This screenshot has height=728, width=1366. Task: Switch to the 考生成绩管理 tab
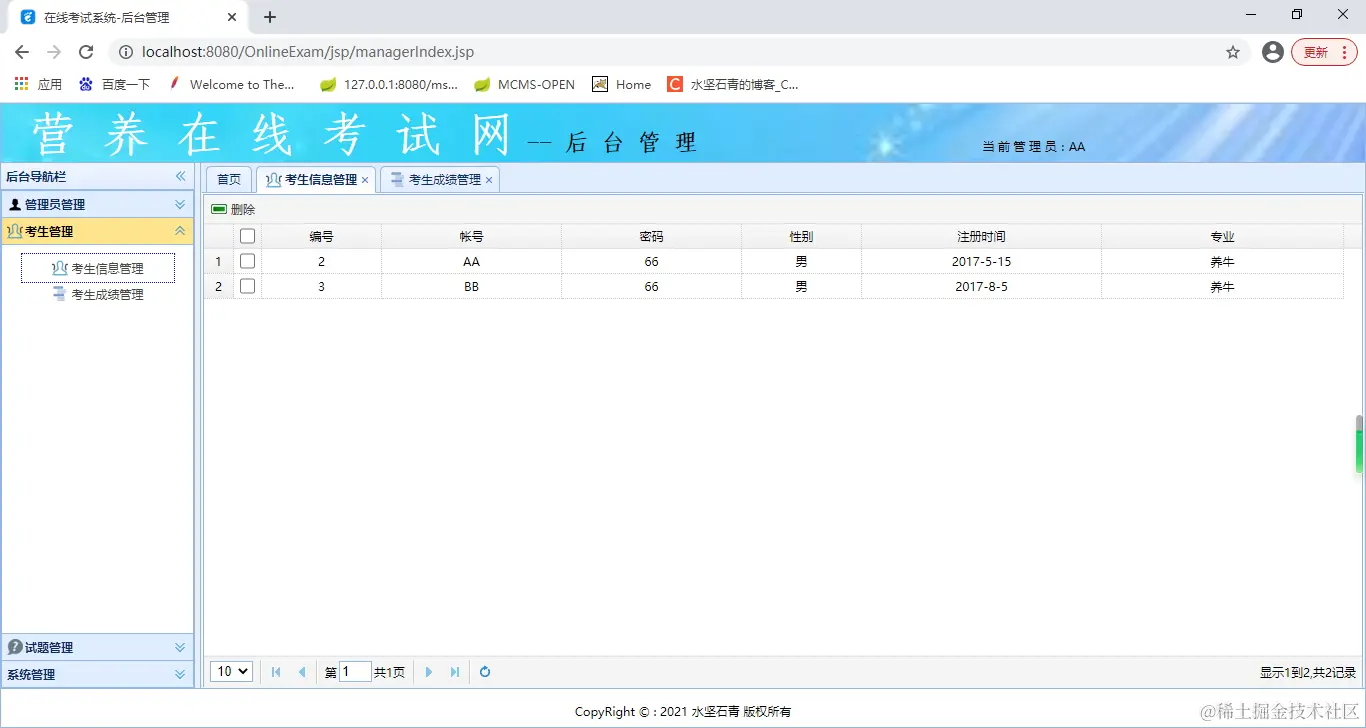click(x=440, y=179)
